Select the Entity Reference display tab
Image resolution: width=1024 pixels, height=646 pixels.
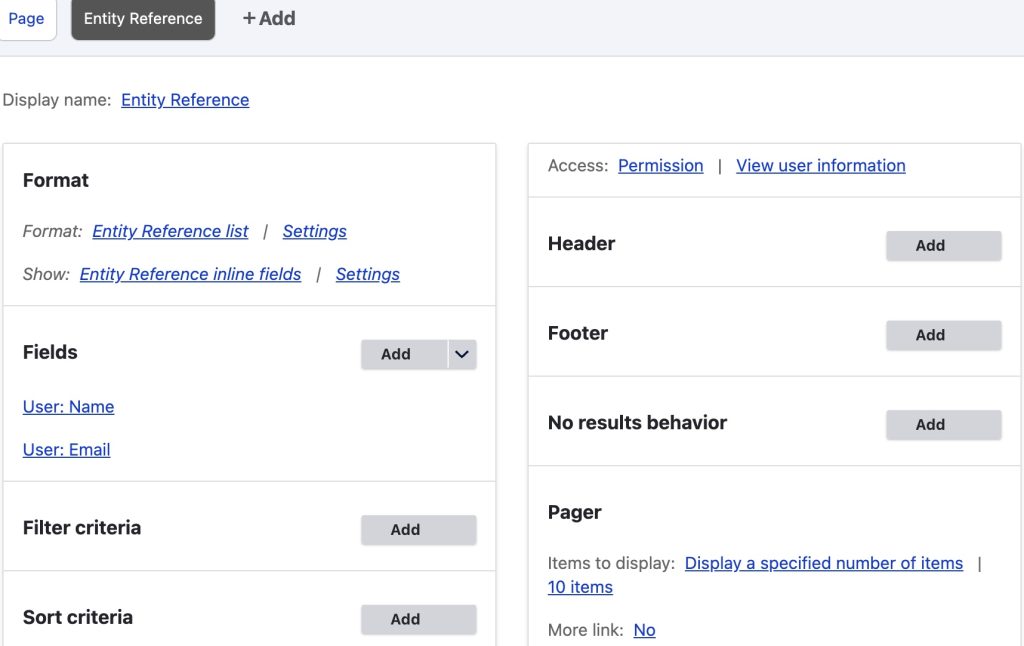click(143, 19)
